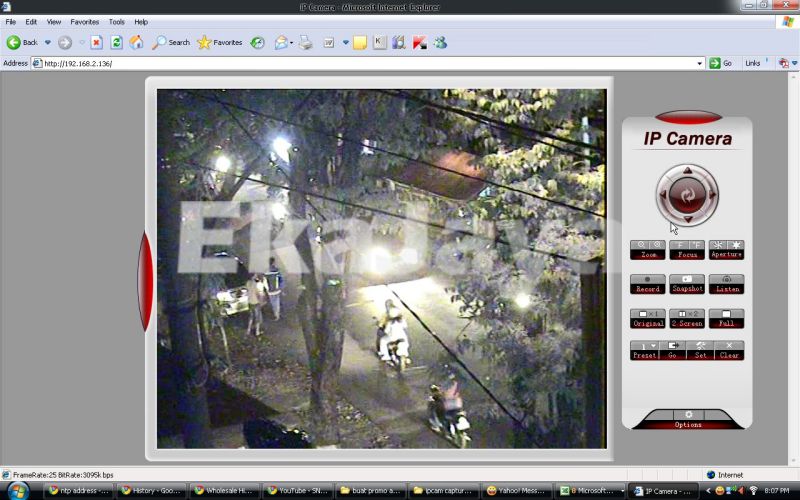Click the PTZ pan up arrow
Image resolution: width=800 pixels, height=500 pixels.
coord(687,171)
